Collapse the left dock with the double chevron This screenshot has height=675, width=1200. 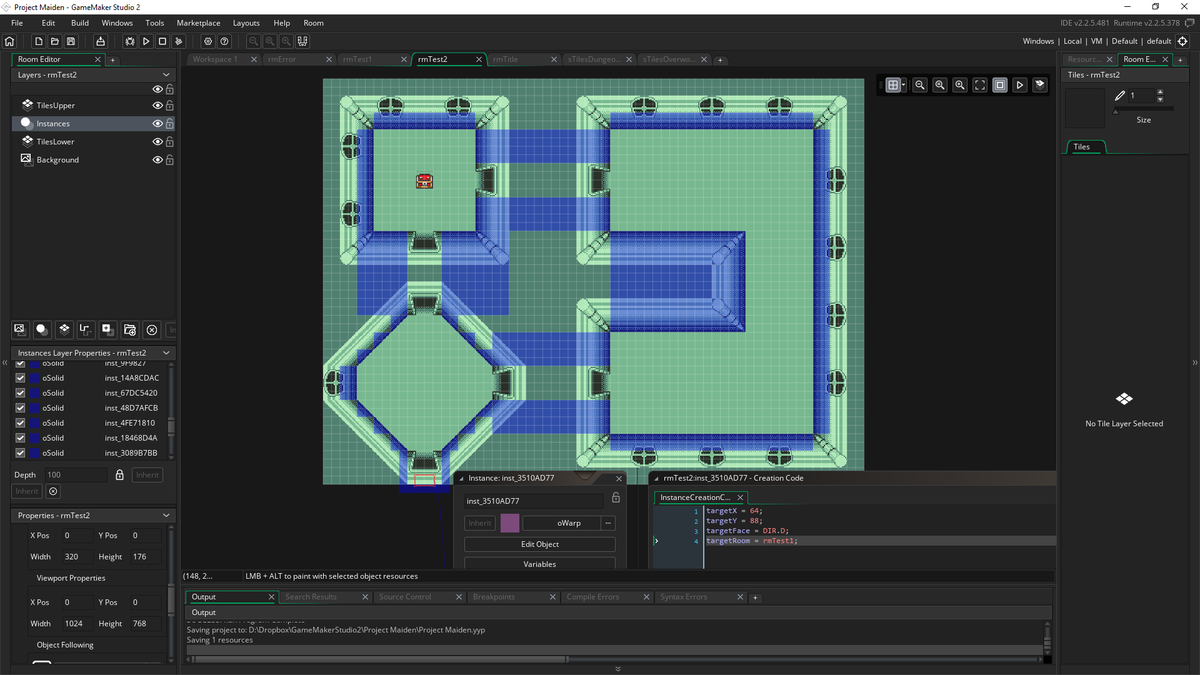click(x=5, y=363)
